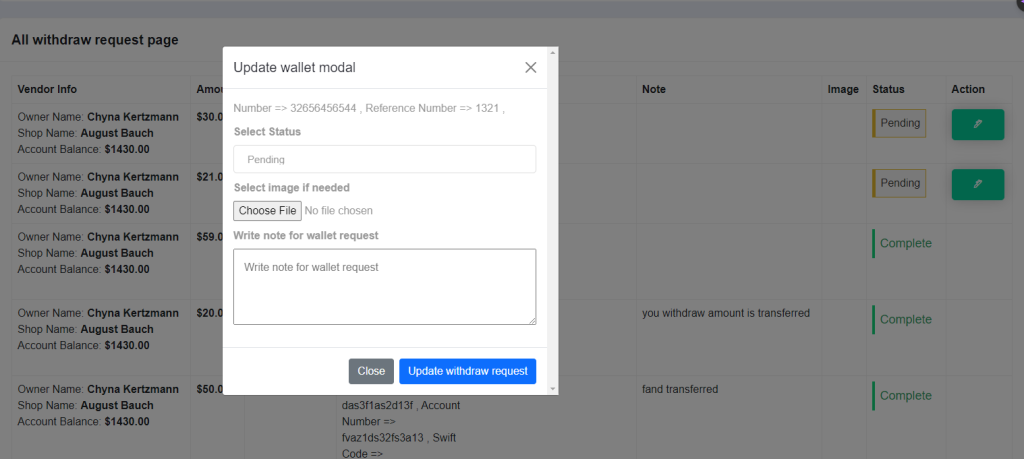The image size is (1024, 459).
Task: Click the $50.0 amount cell
Action: (210, 389)
